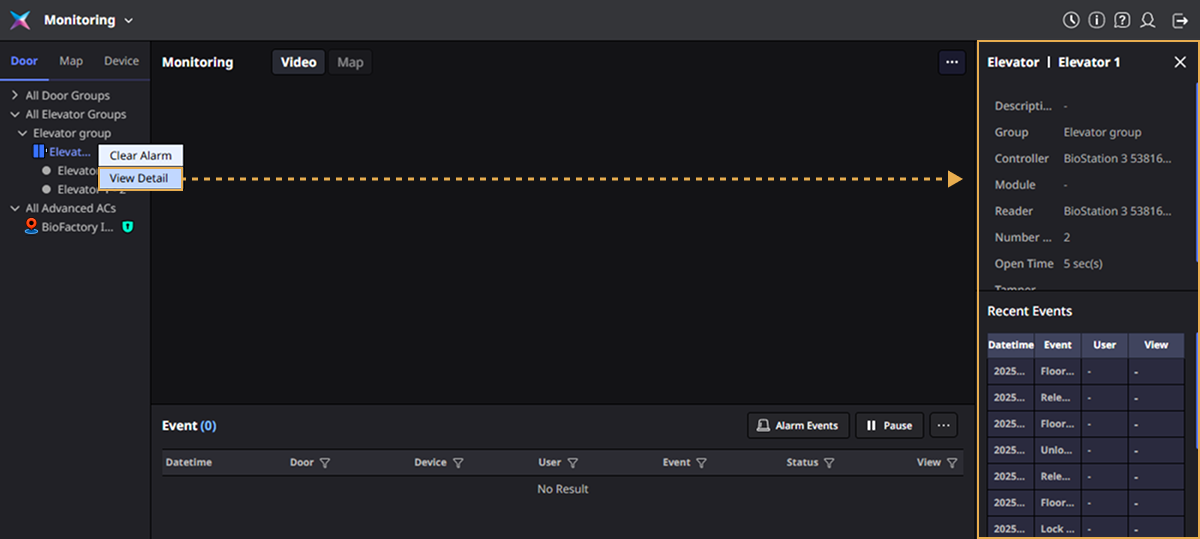Select View Detail from context menu
Image resolution: width=1200 pixels, height=539 pixels.
coord(140,179)
